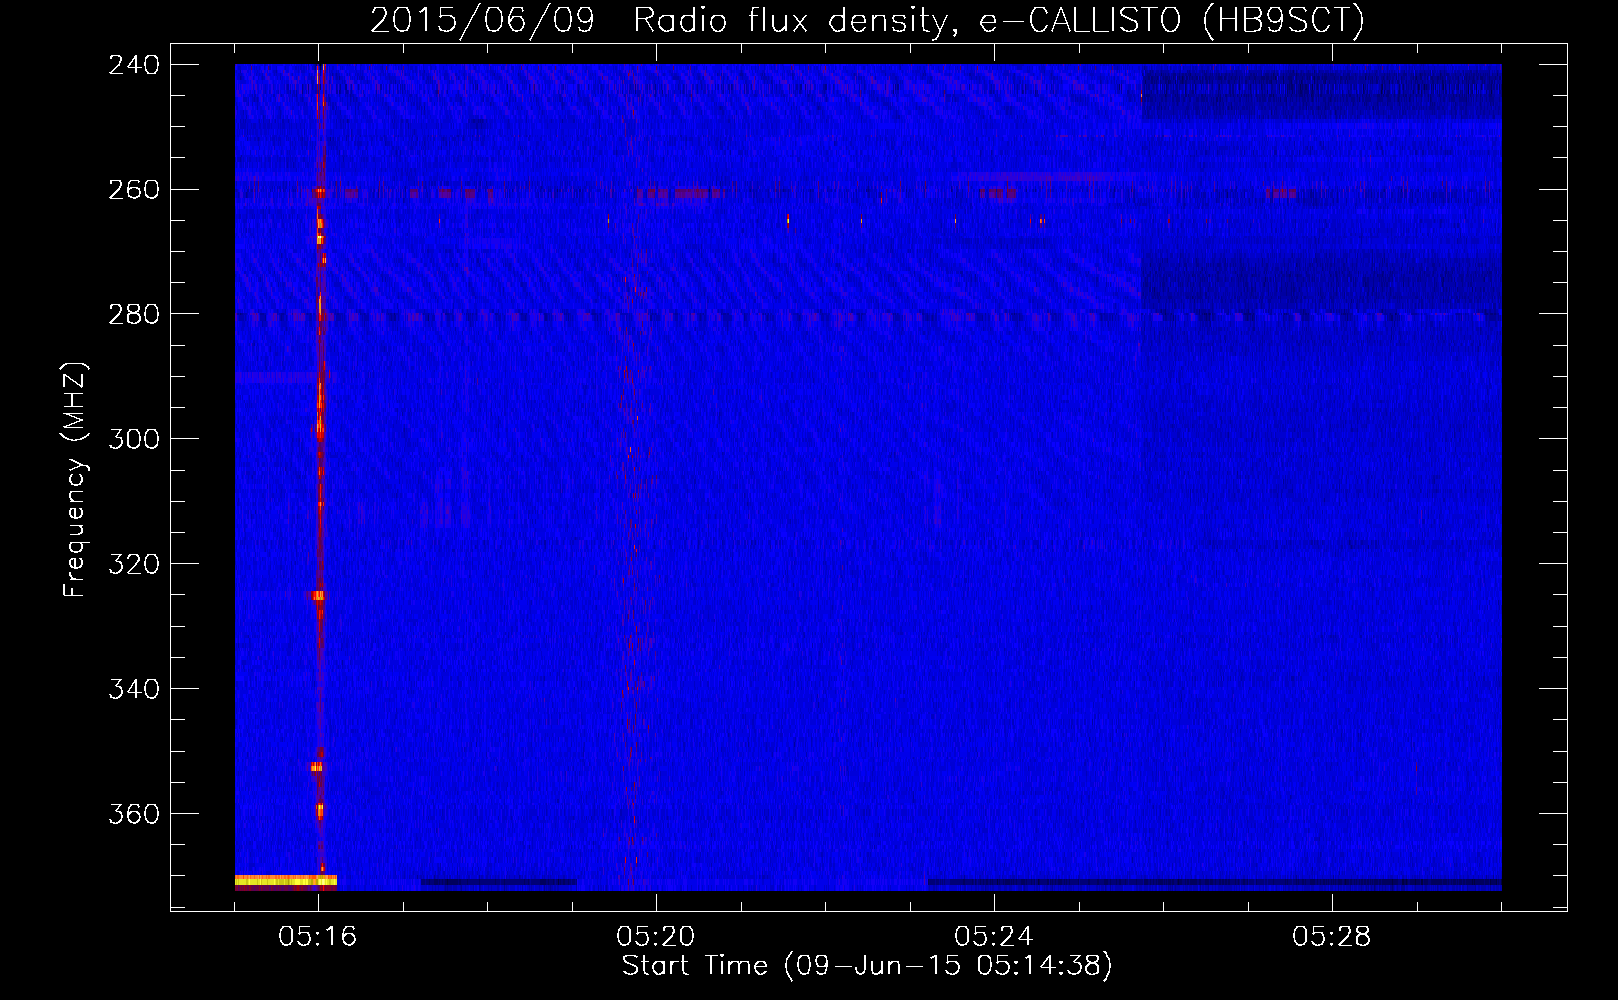This screenshot has width=1618, height=1000.
Task: Click the 260 frequency tick label
Action: tap(134, 190)
